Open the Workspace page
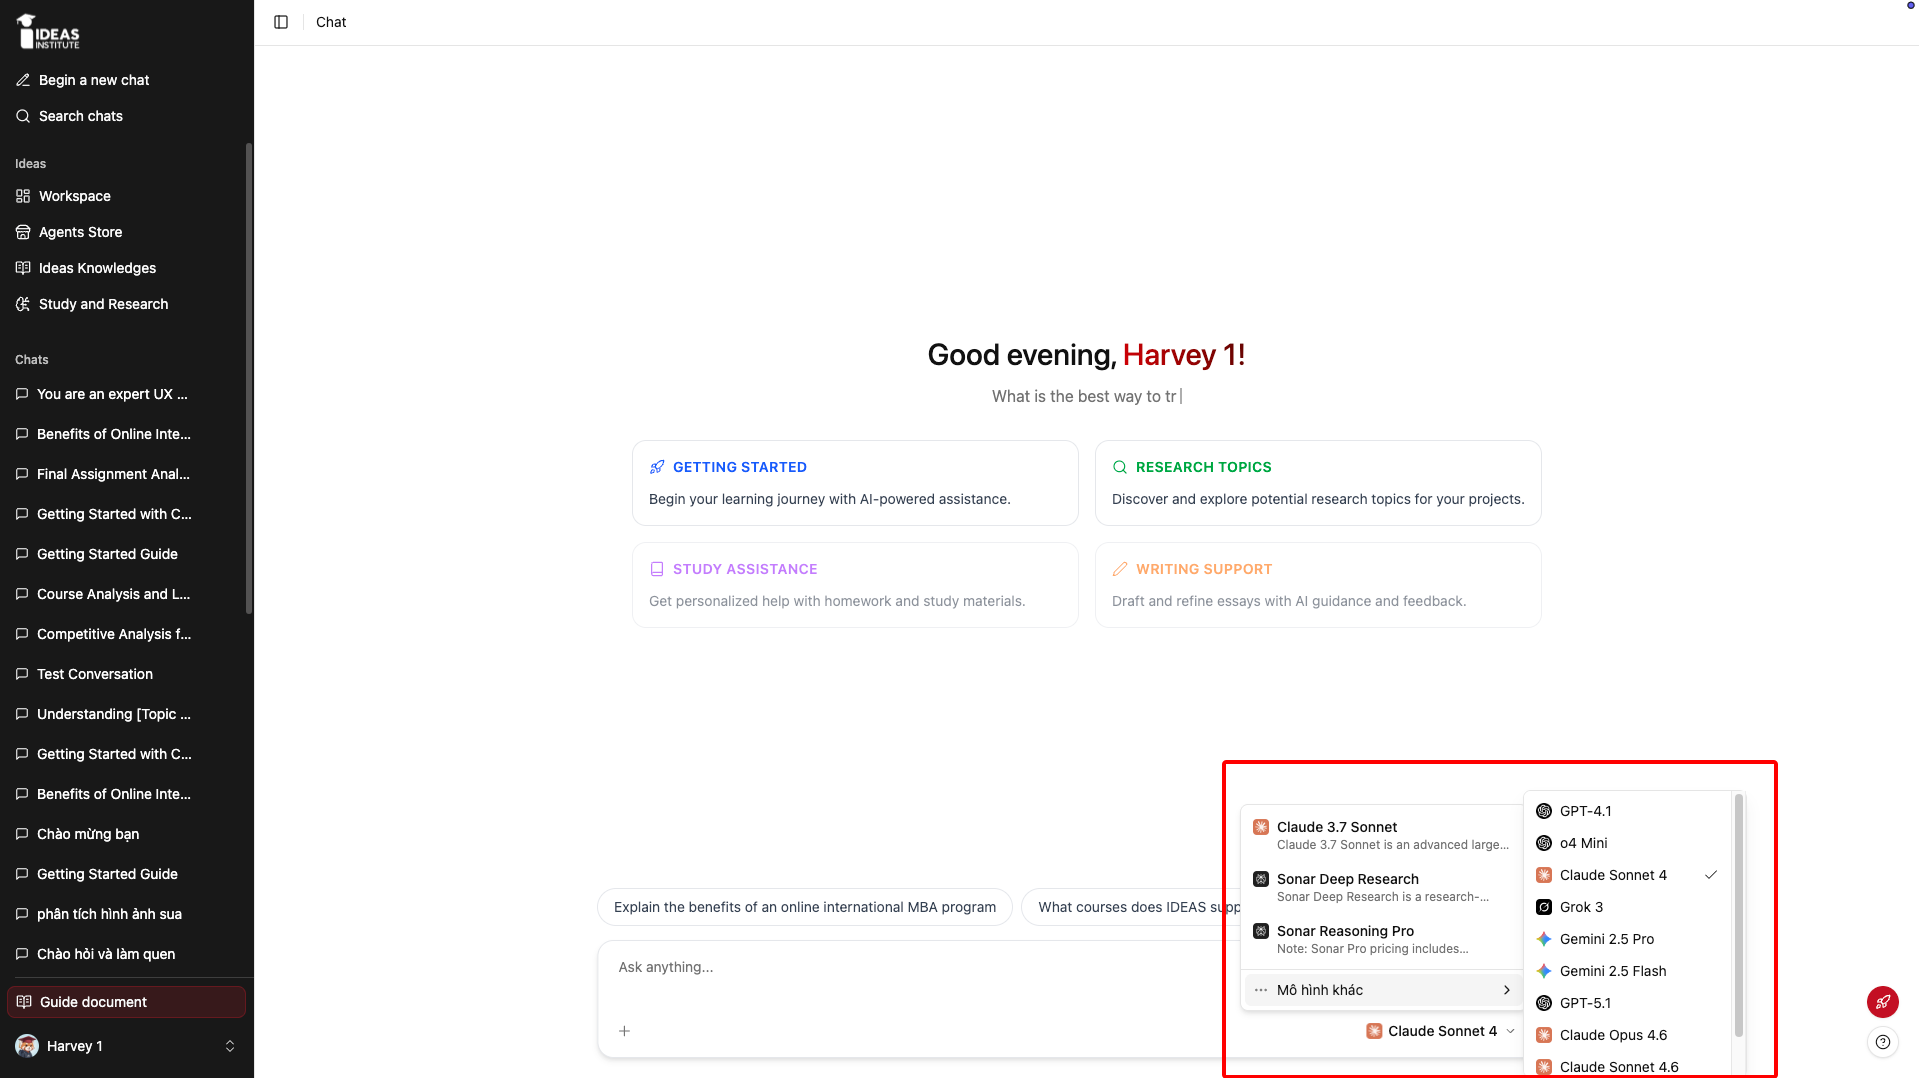1919x1078 pixels. (126, 196)
